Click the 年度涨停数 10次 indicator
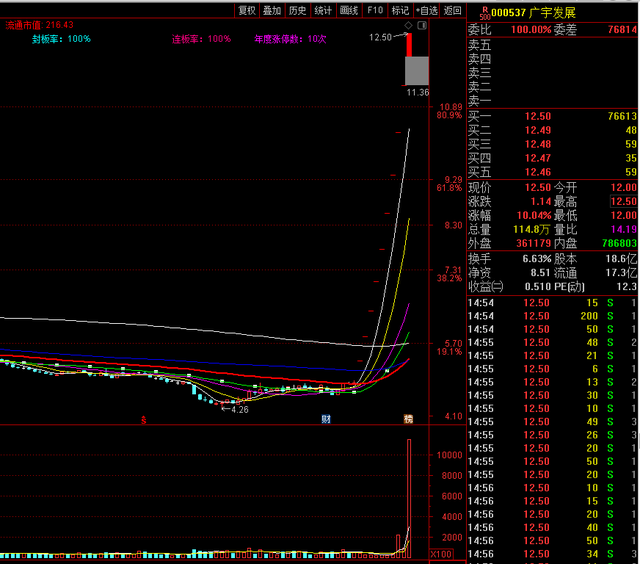 click(x=290, y=39)
